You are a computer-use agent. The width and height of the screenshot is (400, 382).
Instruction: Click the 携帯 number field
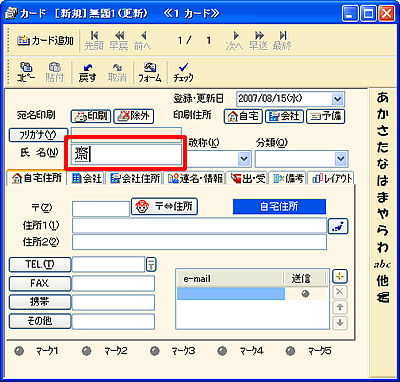113,302
